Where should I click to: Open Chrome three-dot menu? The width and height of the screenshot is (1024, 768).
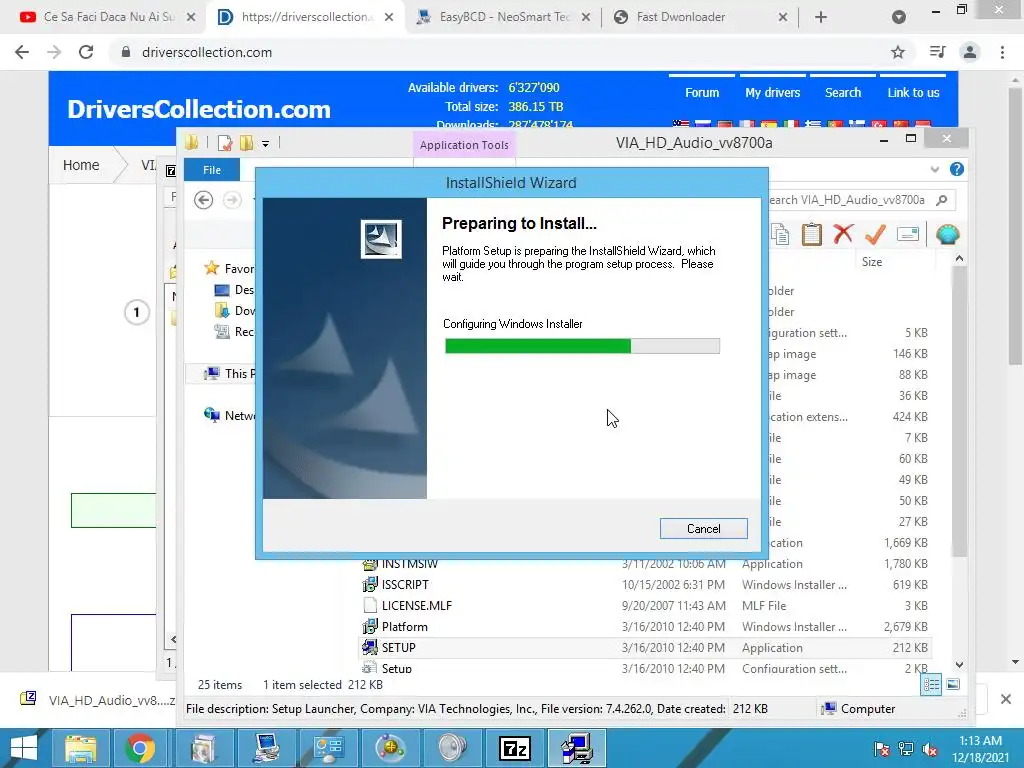pyautogui.click(x=1002, y=52)
